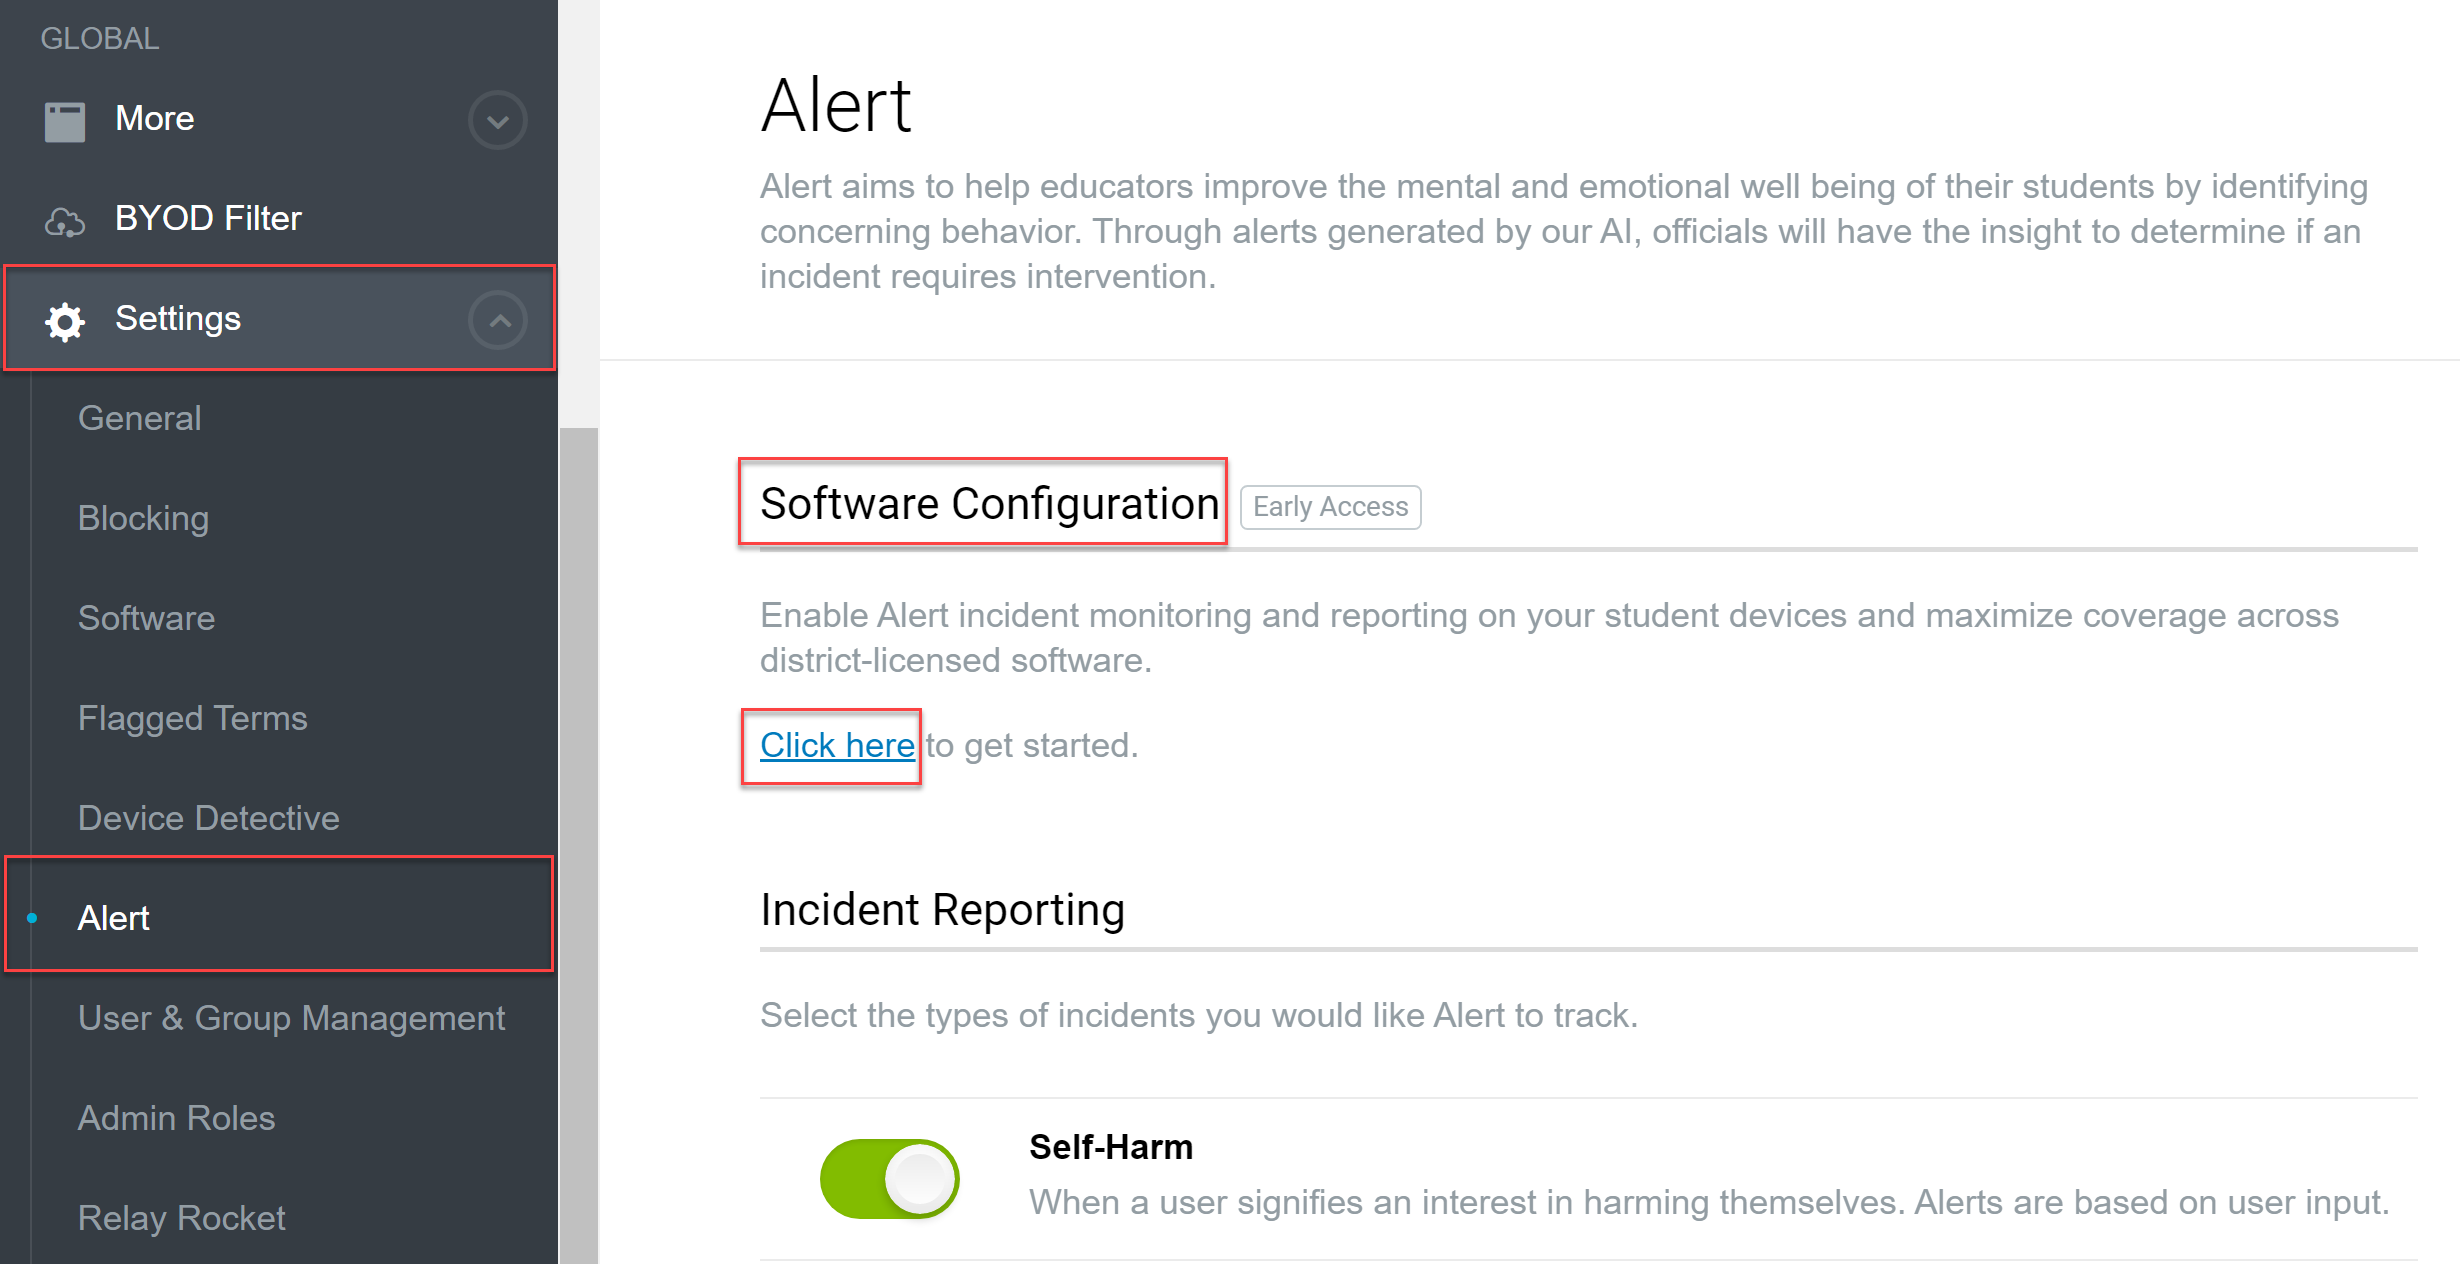Open Blocking settings
The height and width of the screenshot is (1264, 2460).
(143, 518)
